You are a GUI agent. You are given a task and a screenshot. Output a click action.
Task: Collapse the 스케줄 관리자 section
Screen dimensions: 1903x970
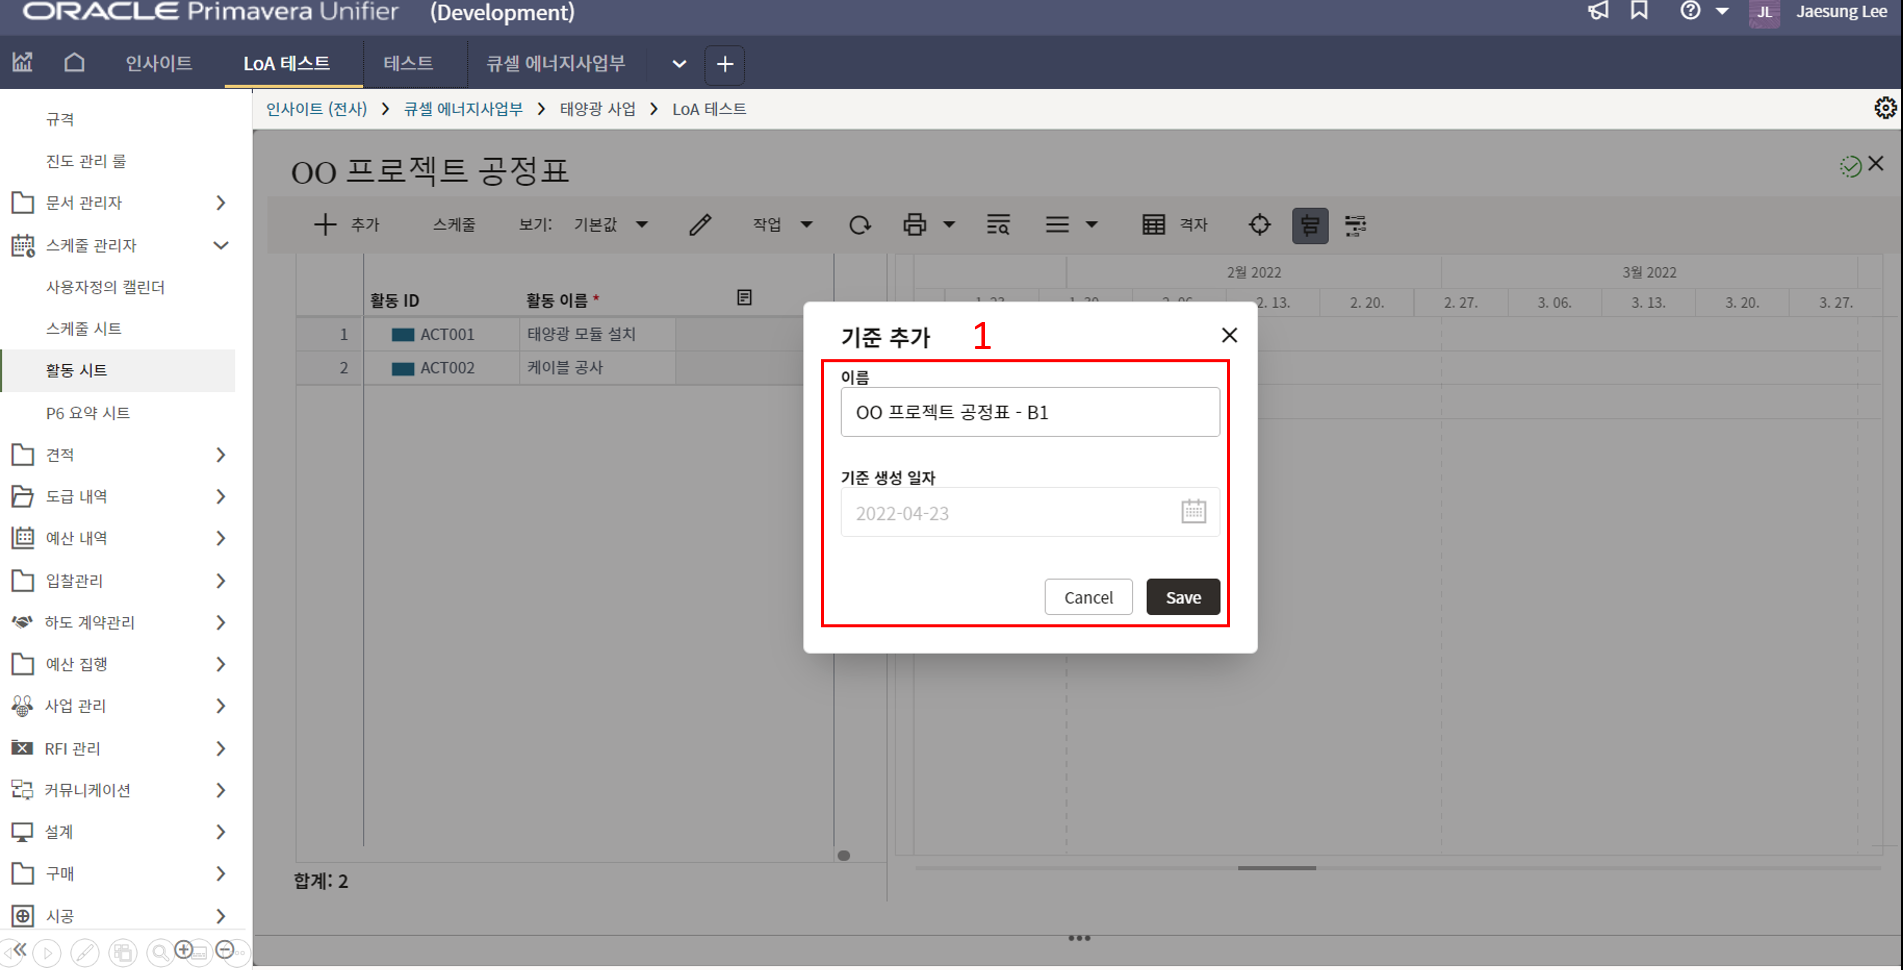(x=220, y=245)
